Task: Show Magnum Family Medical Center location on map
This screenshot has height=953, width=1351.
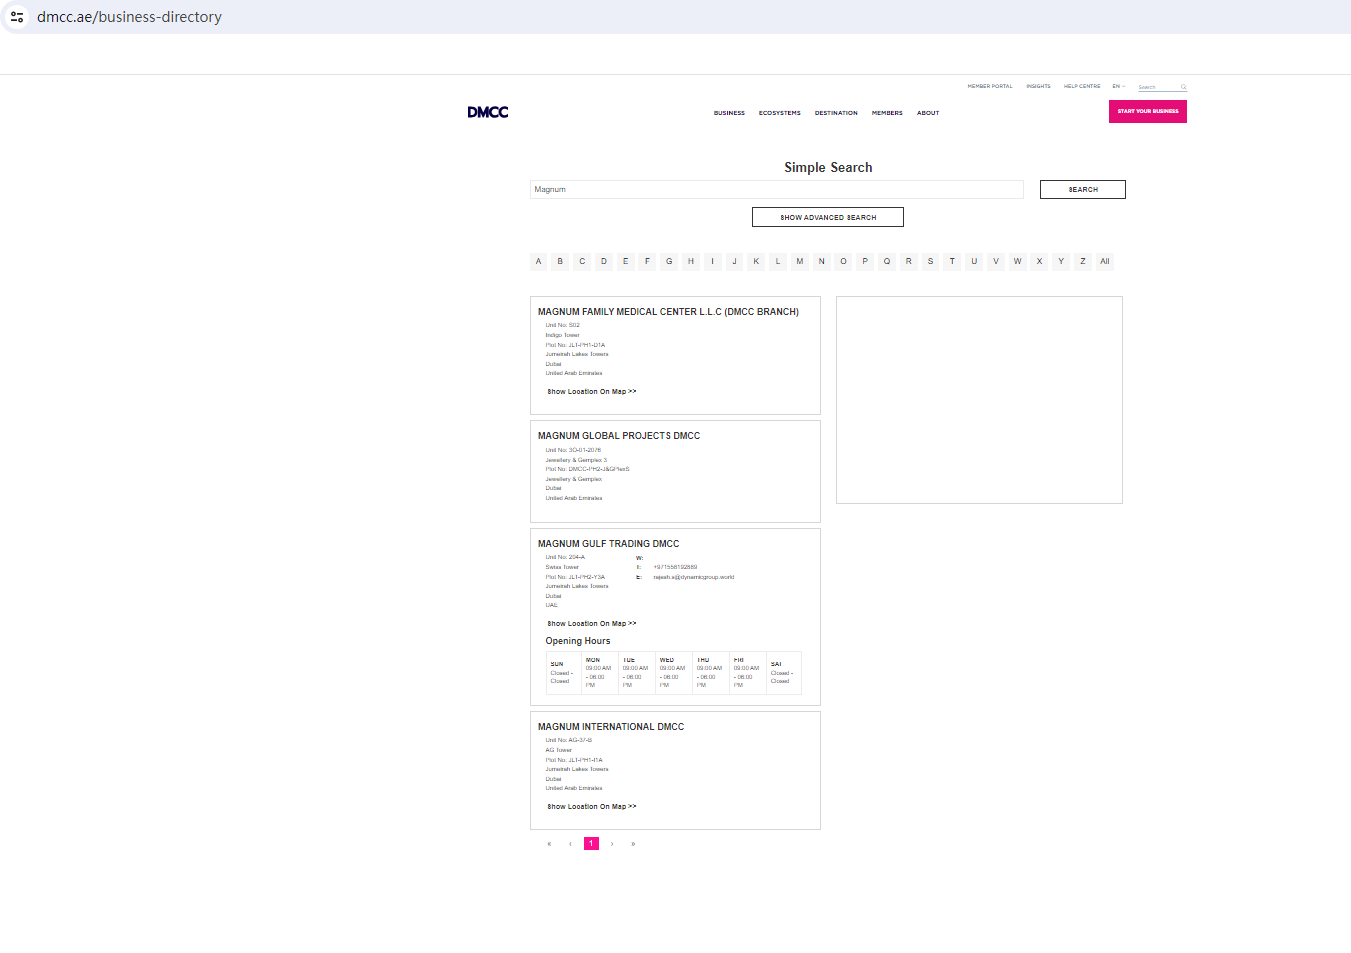Action: point(592,392)
